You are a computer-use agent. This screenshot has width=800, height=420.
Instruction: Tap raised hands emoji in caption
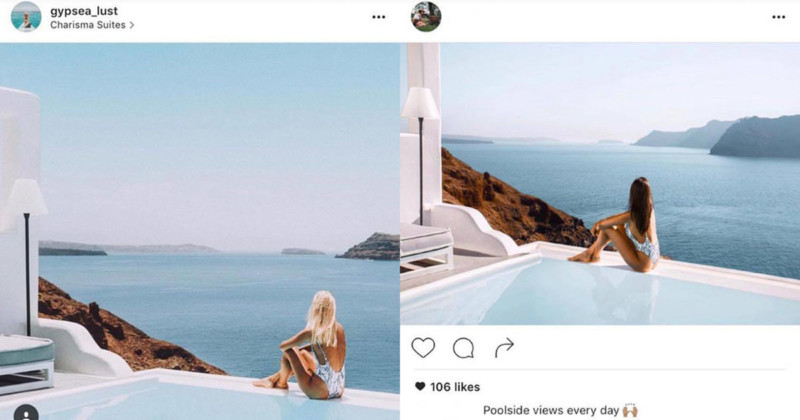(x=630, y=410)
